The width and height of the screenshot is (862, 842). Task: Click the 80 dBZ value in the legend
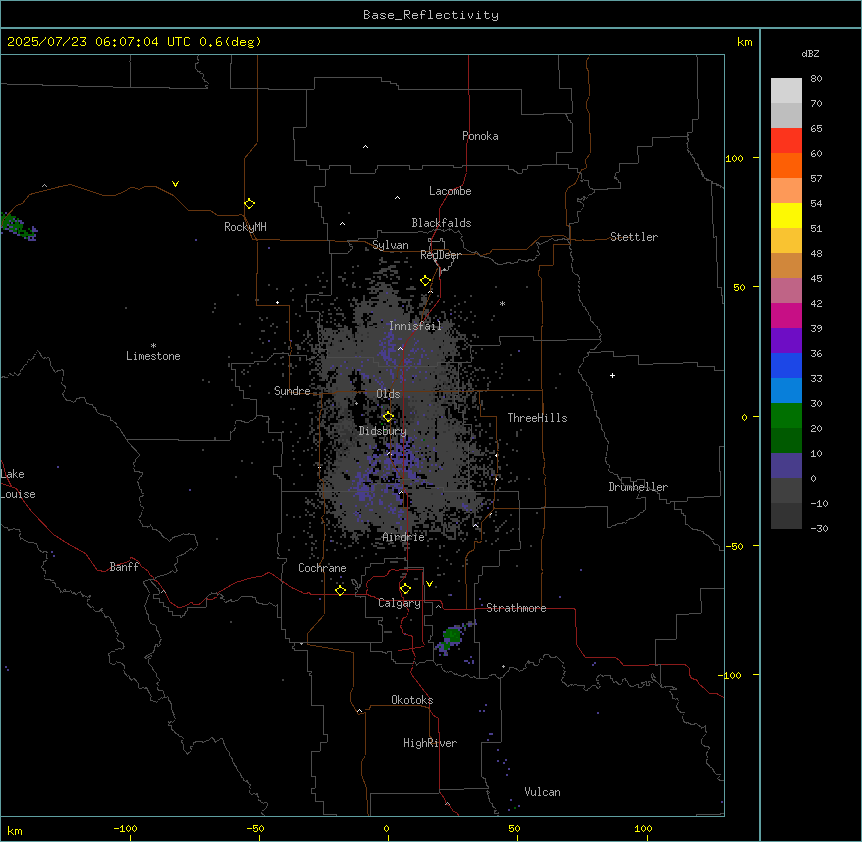click(x=816, y=79)
